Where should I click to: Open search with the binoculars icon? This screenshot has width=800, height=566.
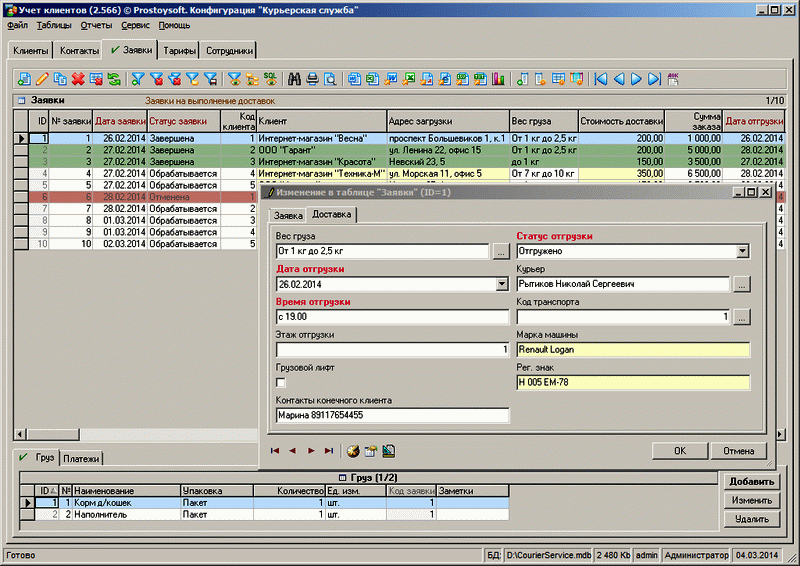(295, 79)
